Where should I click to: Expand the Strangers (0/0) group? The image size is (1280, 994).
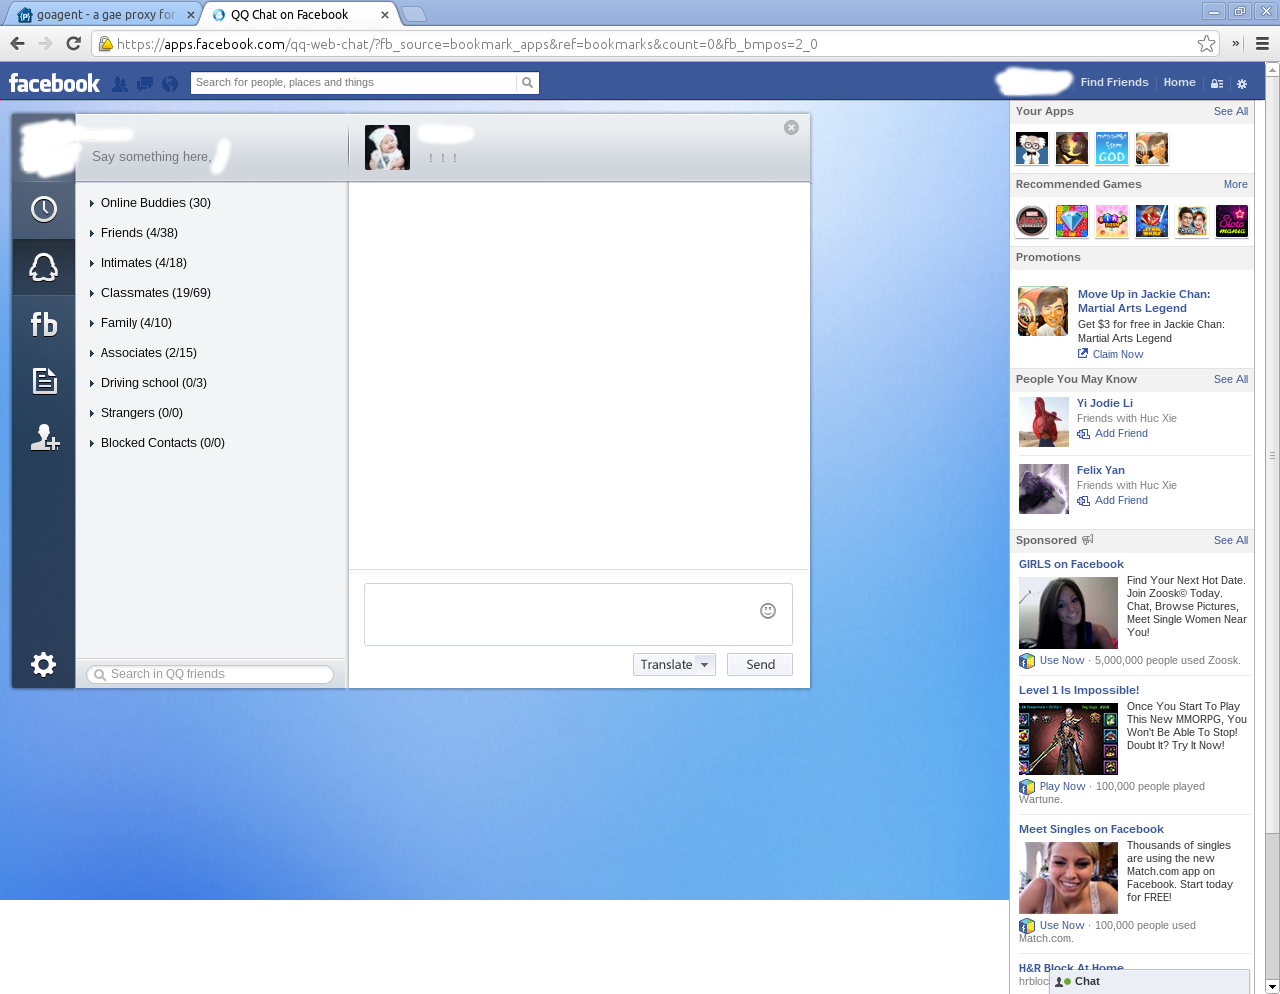tap(136, 413)
